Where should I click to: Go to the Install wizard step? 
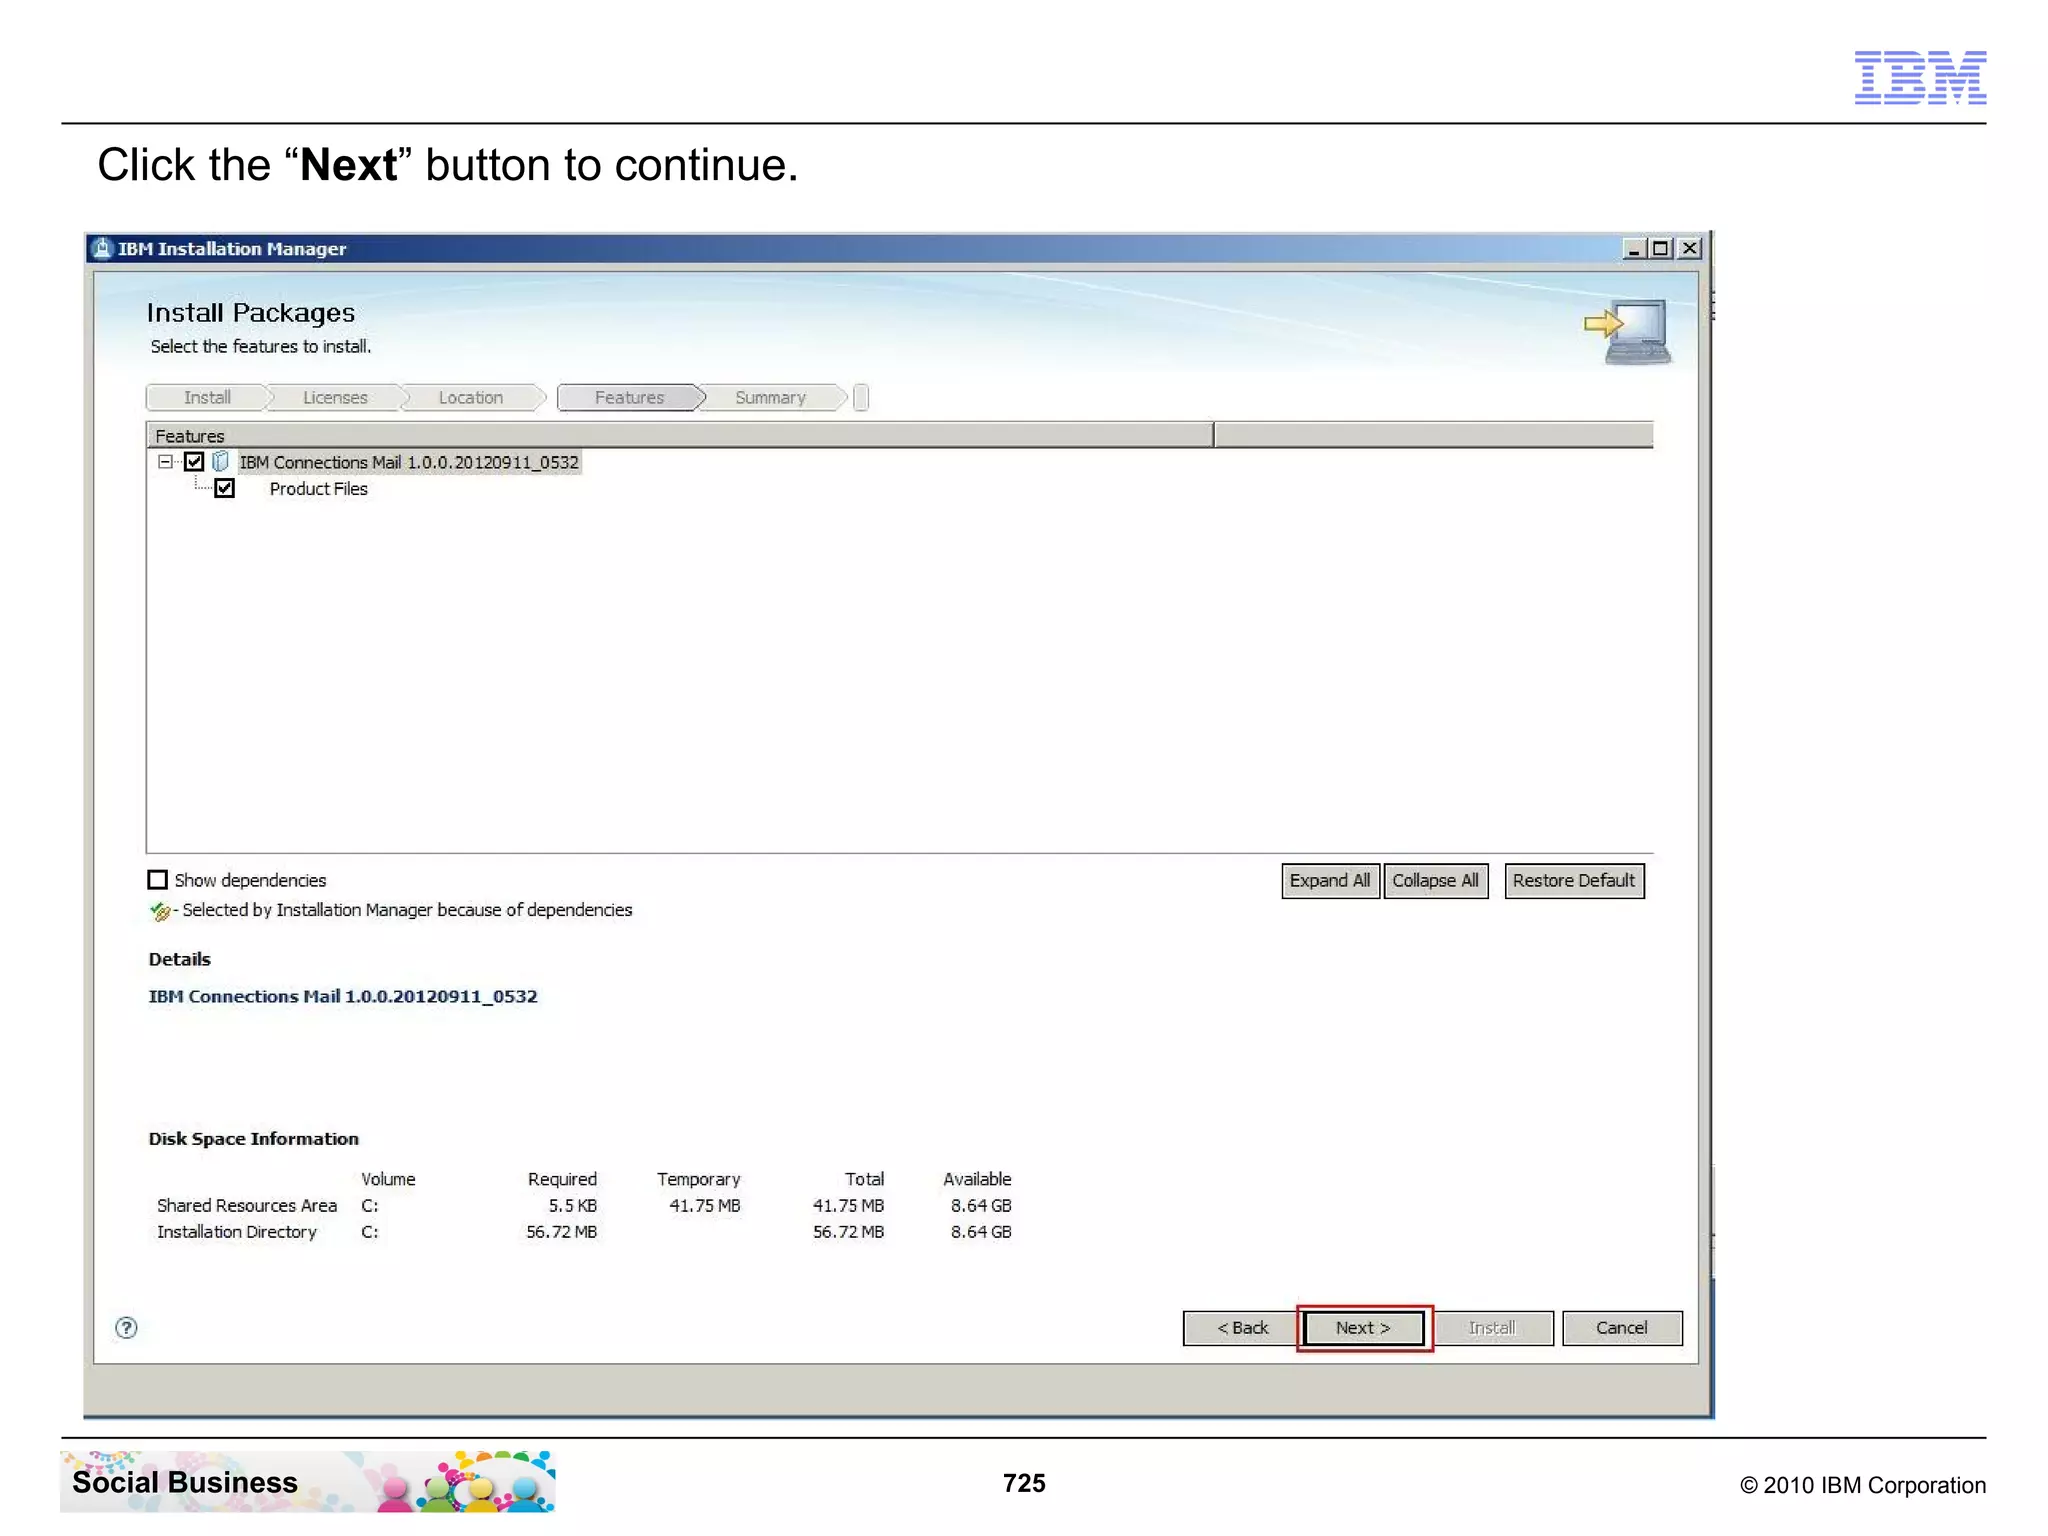pos(207,398)
